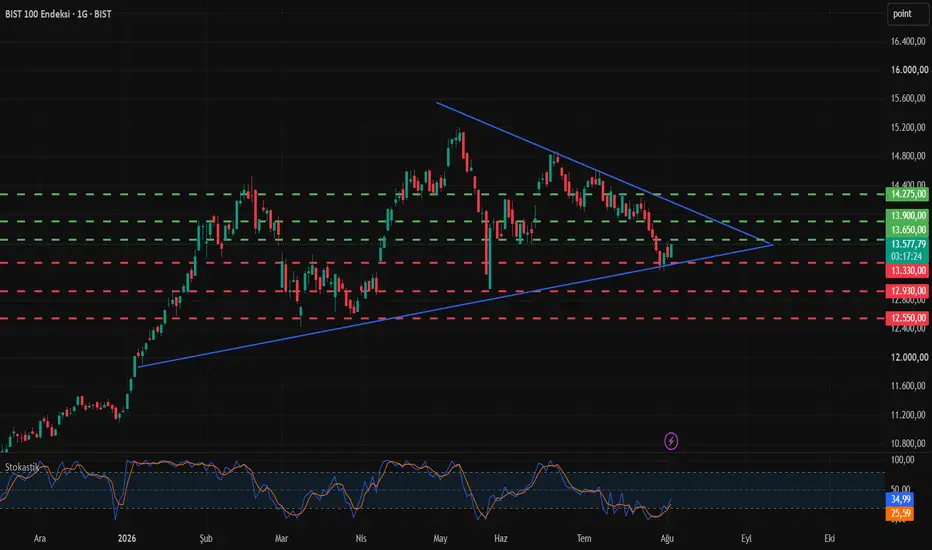
Task: Click the 14.800,00 price scale label
Action: tap(908, 156)
